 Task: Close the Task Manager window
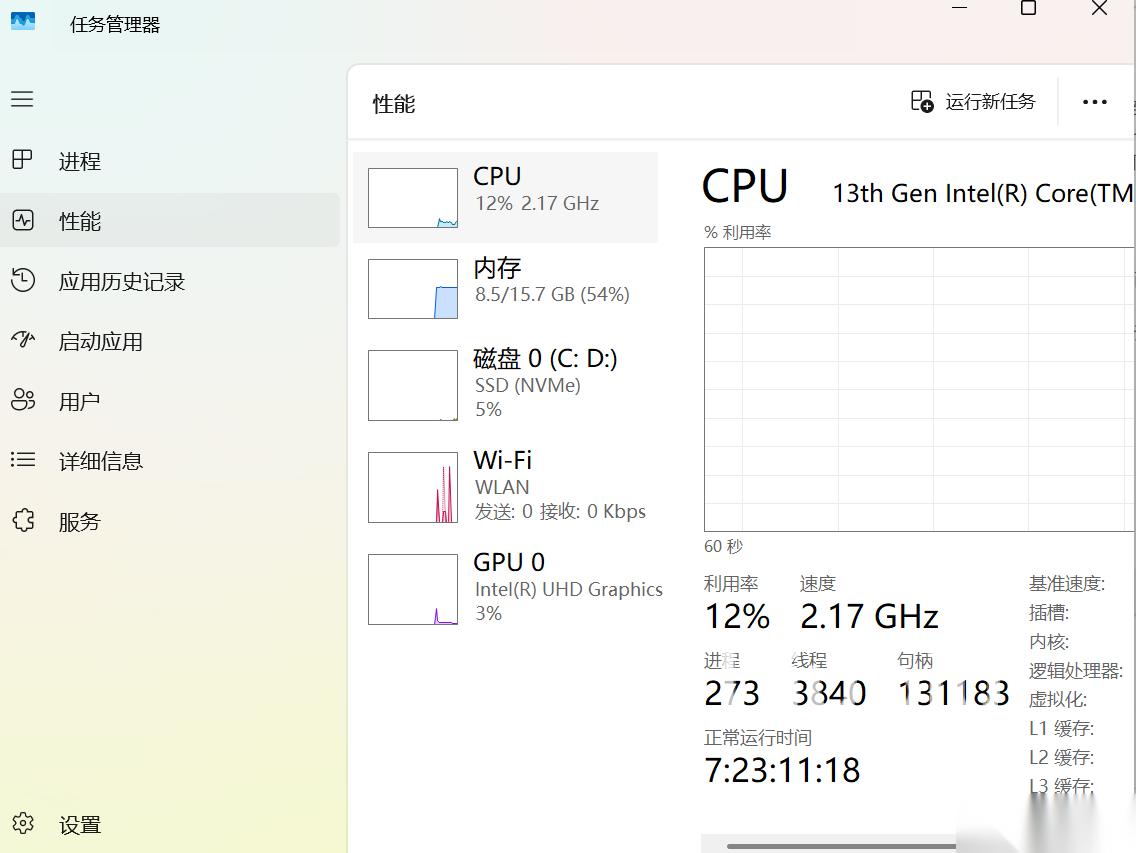1099,8
